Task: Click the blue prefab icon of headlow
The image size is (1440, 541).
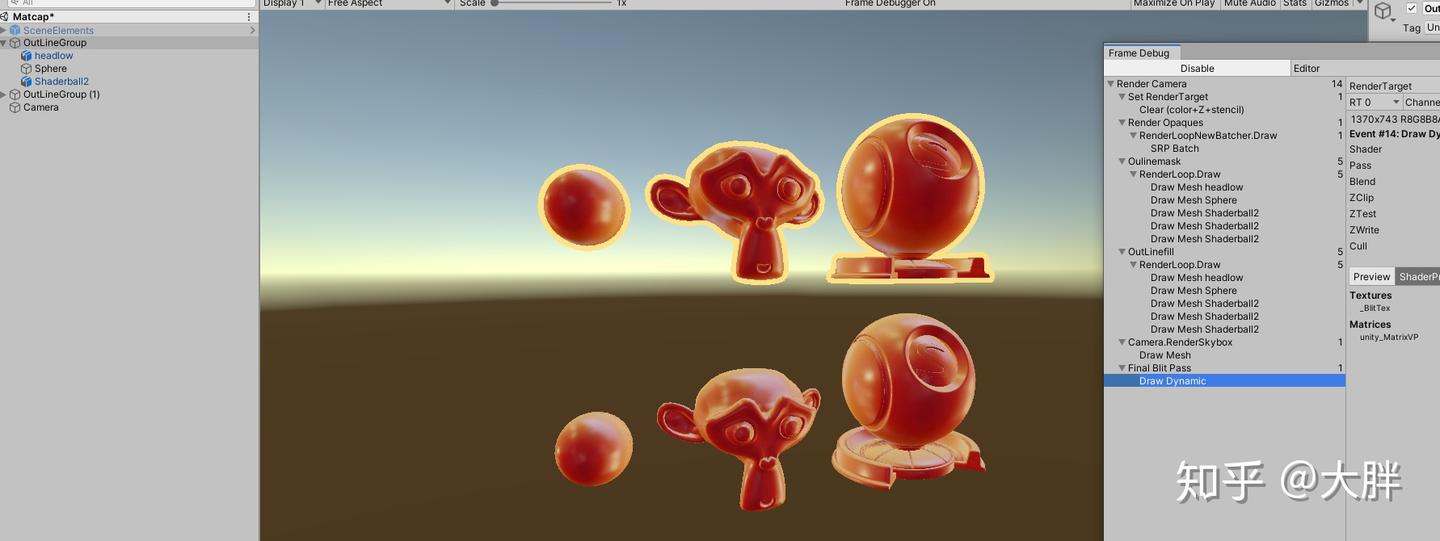Action: tap(27, 56)
